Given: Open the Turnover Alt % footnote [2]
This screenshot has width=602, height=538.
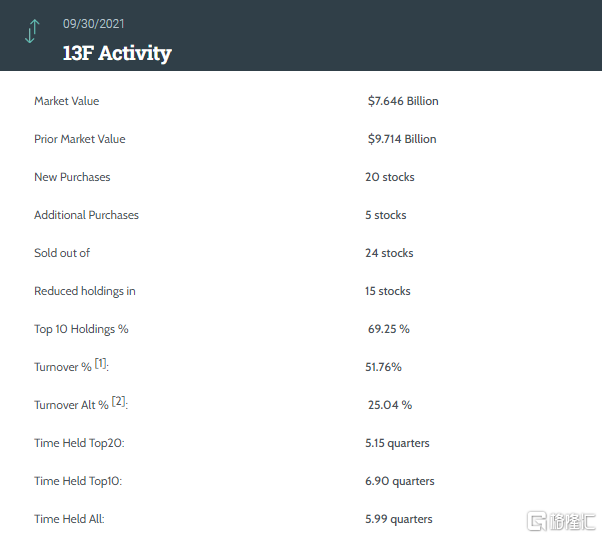Looking at the screenshot, I should [x=119, y=401].
